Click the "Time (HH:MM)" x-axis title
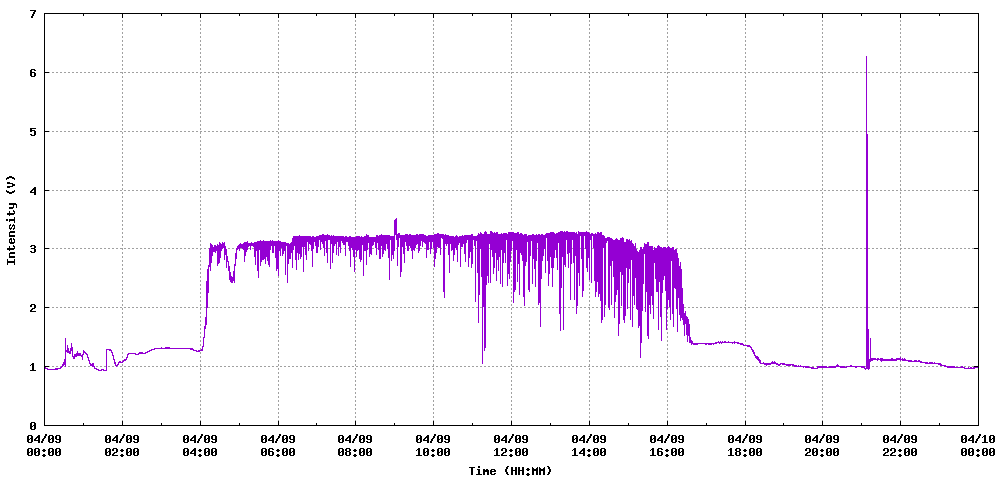 point(510,471)
